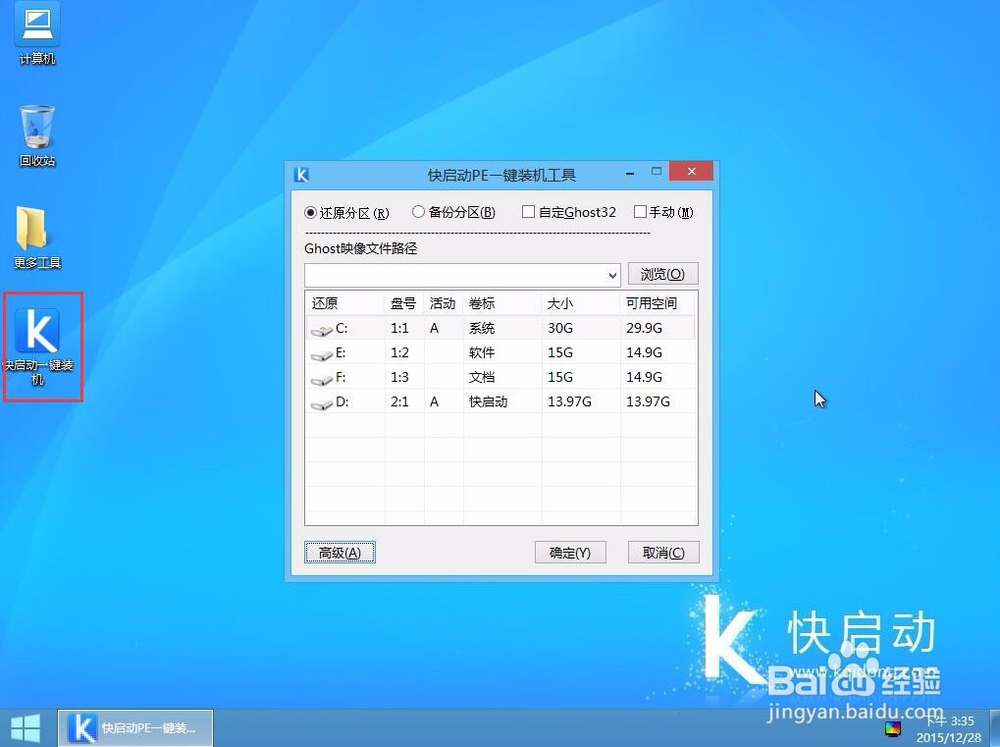Click the 13.97G size cell in the 大小 column
1000x747 pixels.
(x=570, y=401)
